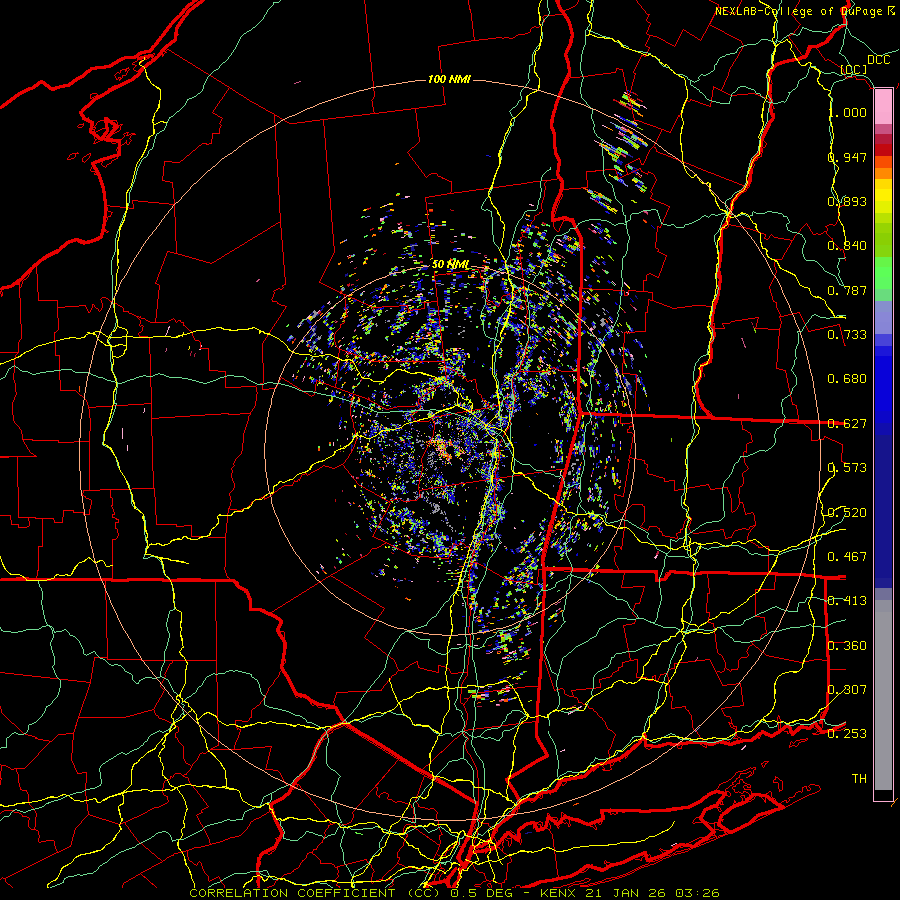
Task: Select the 0.520 scale value
Action: [847, 512]
